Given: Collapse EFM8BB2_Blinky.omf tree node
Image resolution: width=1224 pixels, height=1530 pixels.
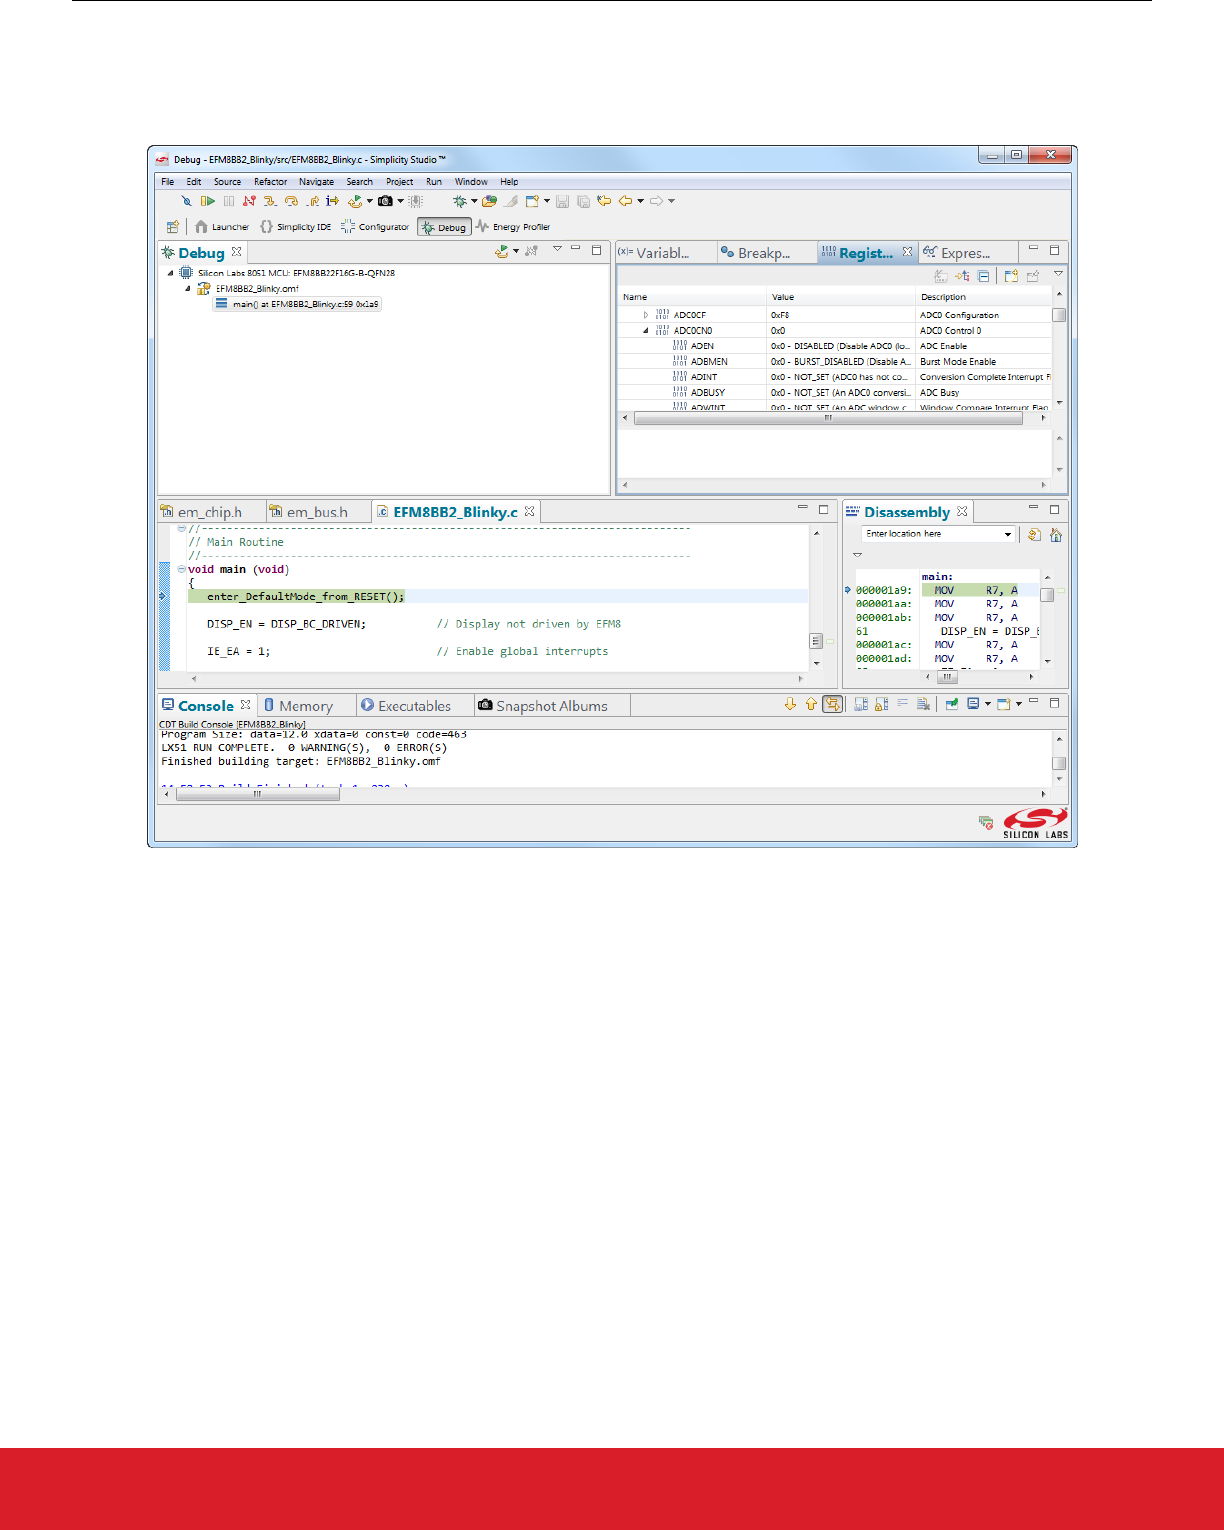Looking at the screenshot, I should (x=188, y=289).
